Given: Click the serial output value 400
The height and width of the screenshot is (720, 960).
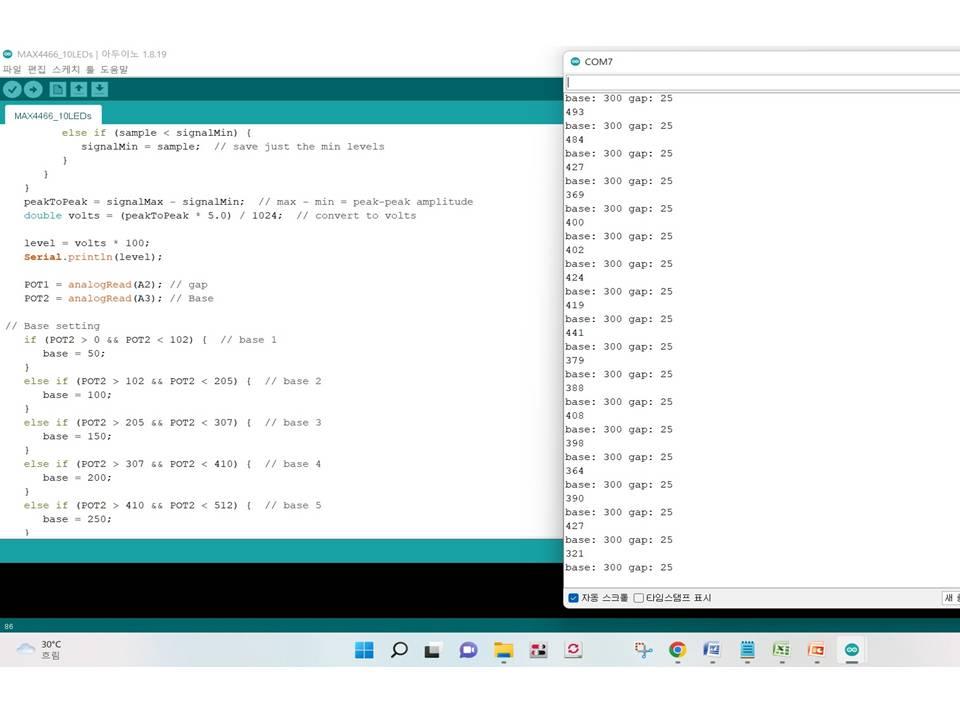Looking at the screenshot, I should click(x=574, y=222).
